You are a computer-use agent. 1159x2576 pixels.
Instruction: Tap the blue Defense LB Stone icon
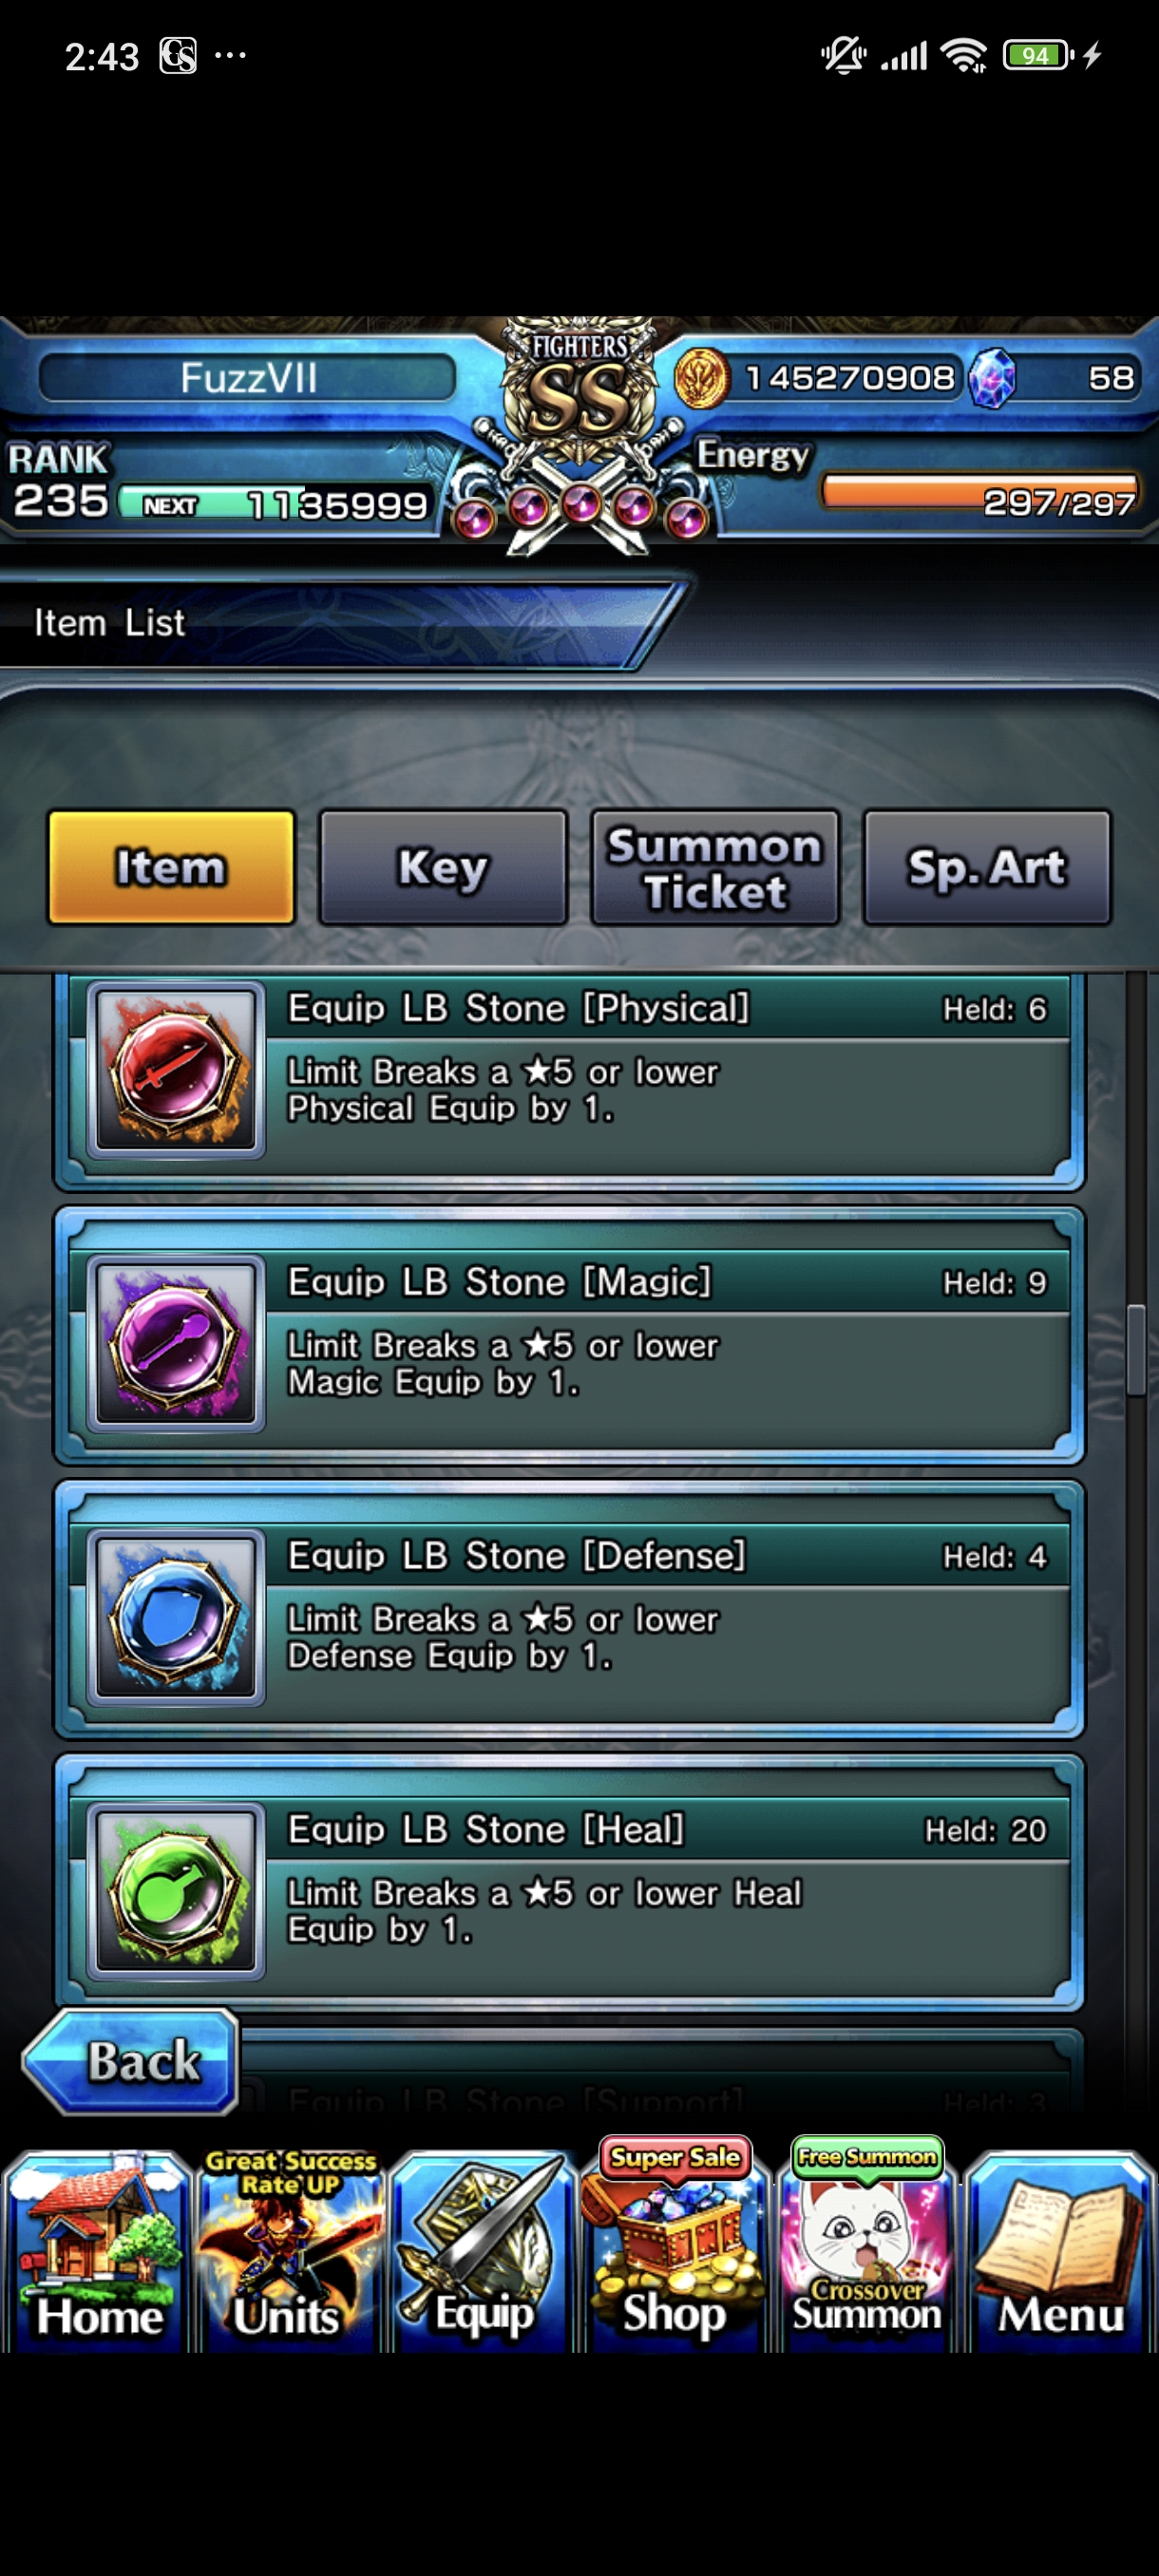pos(176,1617)
